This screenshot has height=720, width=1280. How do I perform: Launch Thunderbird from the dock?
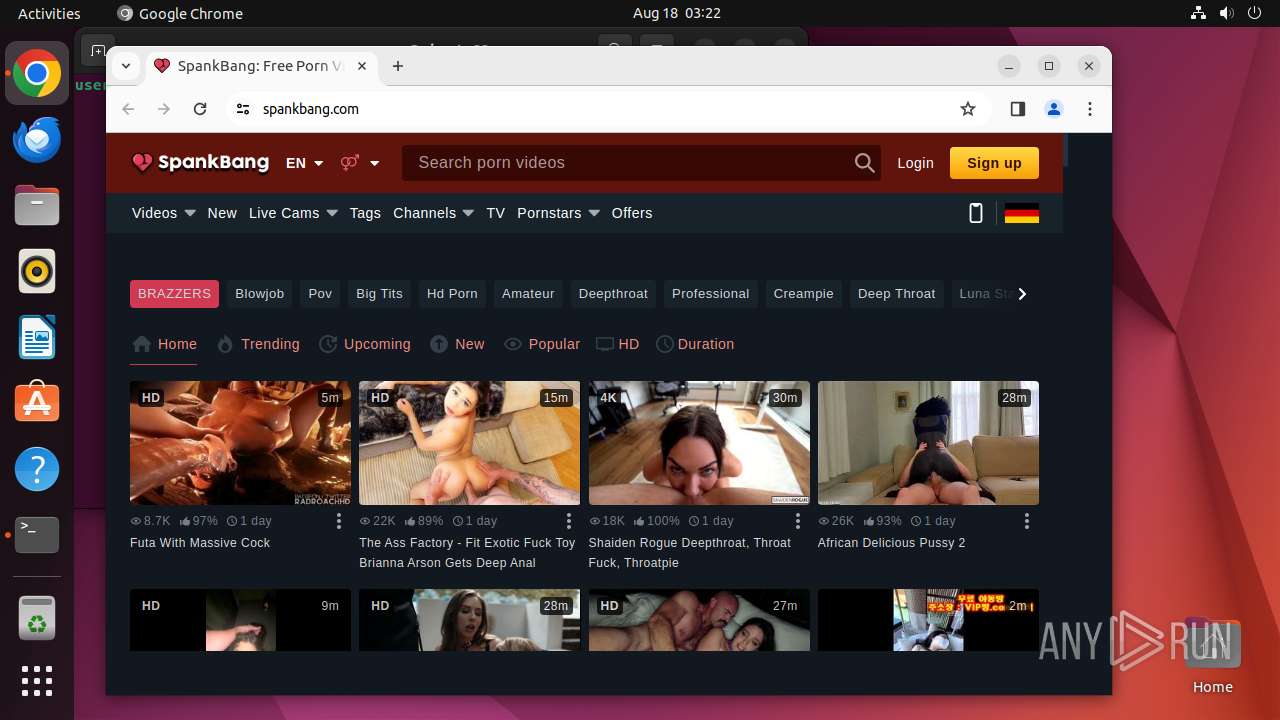(37, 140)
